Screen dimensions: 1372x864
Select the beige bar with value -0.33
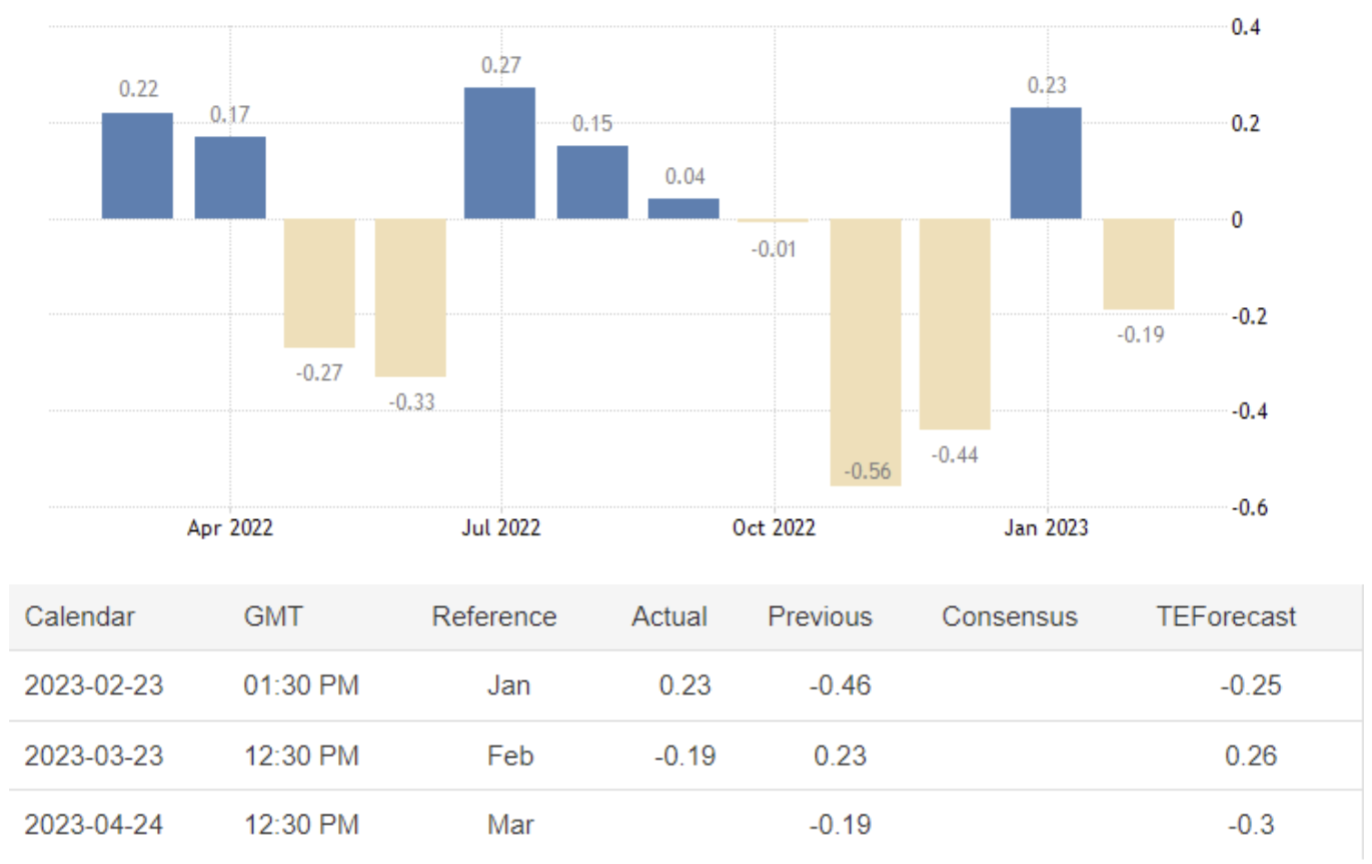tap(410, 297)
